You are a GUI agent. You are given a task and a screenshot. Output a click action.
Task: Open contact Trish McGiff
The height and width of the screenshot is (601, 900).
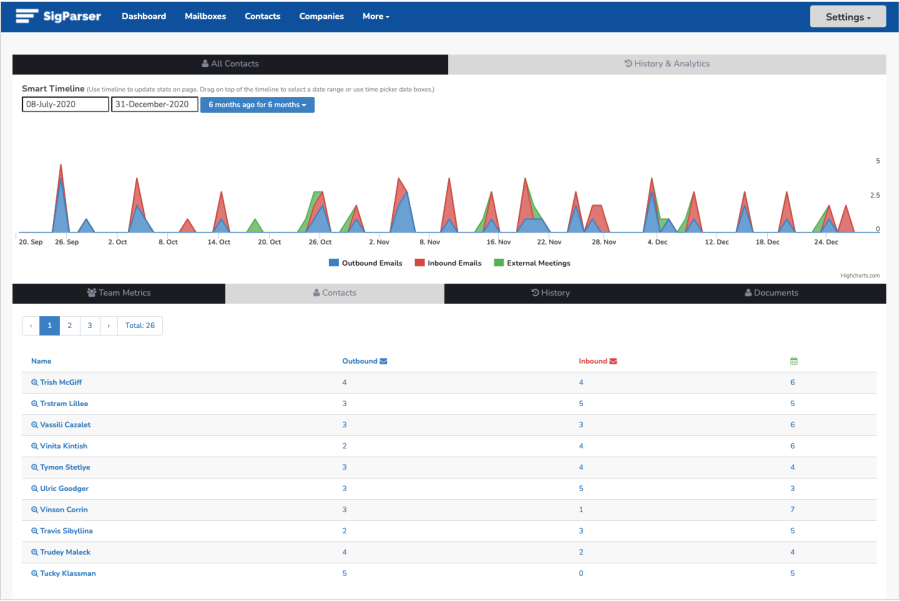click(61, 382)
